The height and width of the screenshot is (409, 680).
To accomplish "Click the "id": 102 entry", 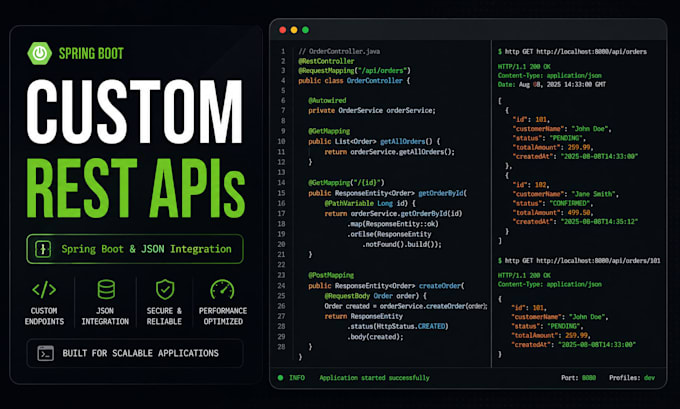I will (530, 185).
